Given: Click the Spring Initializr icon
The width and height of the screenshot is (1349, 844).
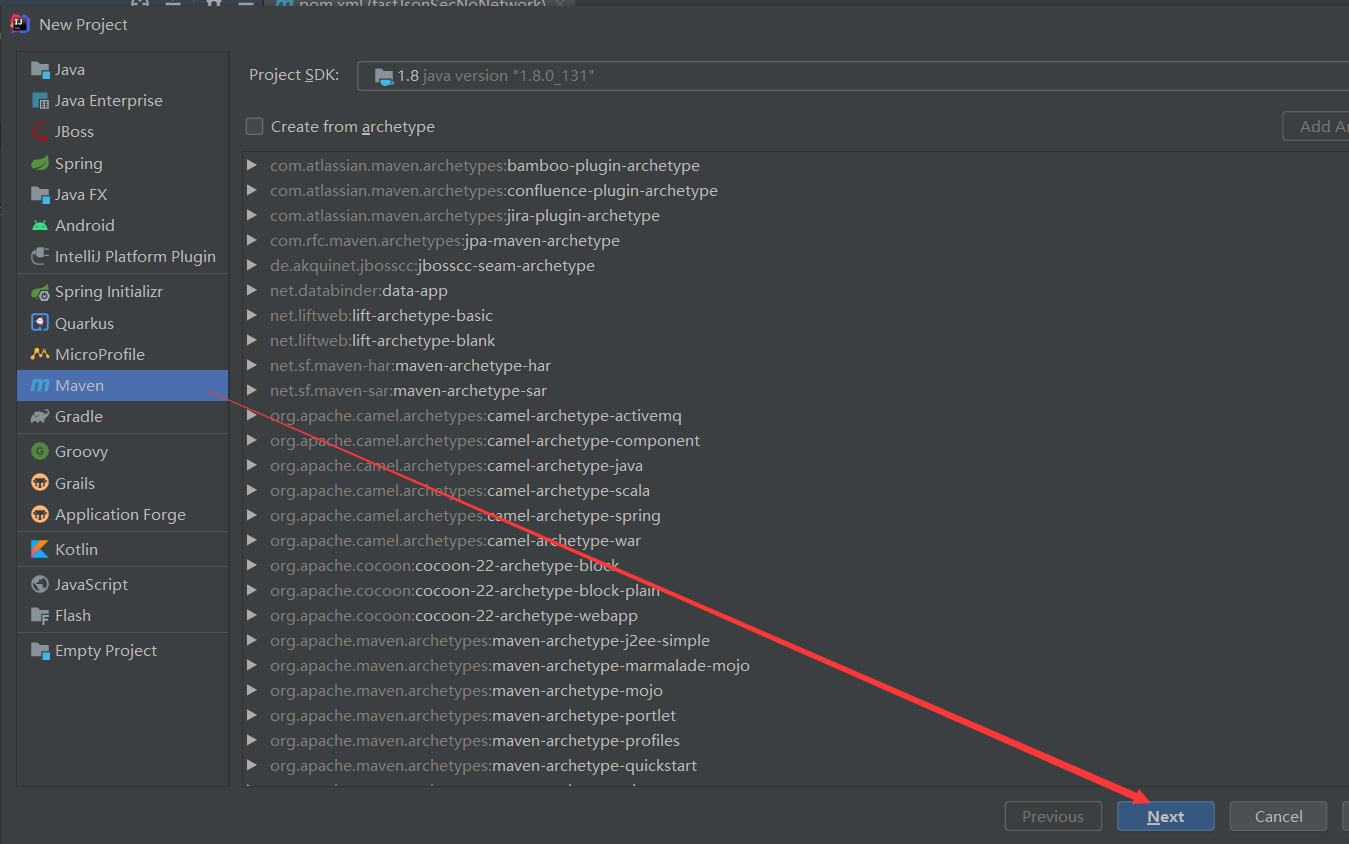Looking at the screenshot, I should pos(40,293).
